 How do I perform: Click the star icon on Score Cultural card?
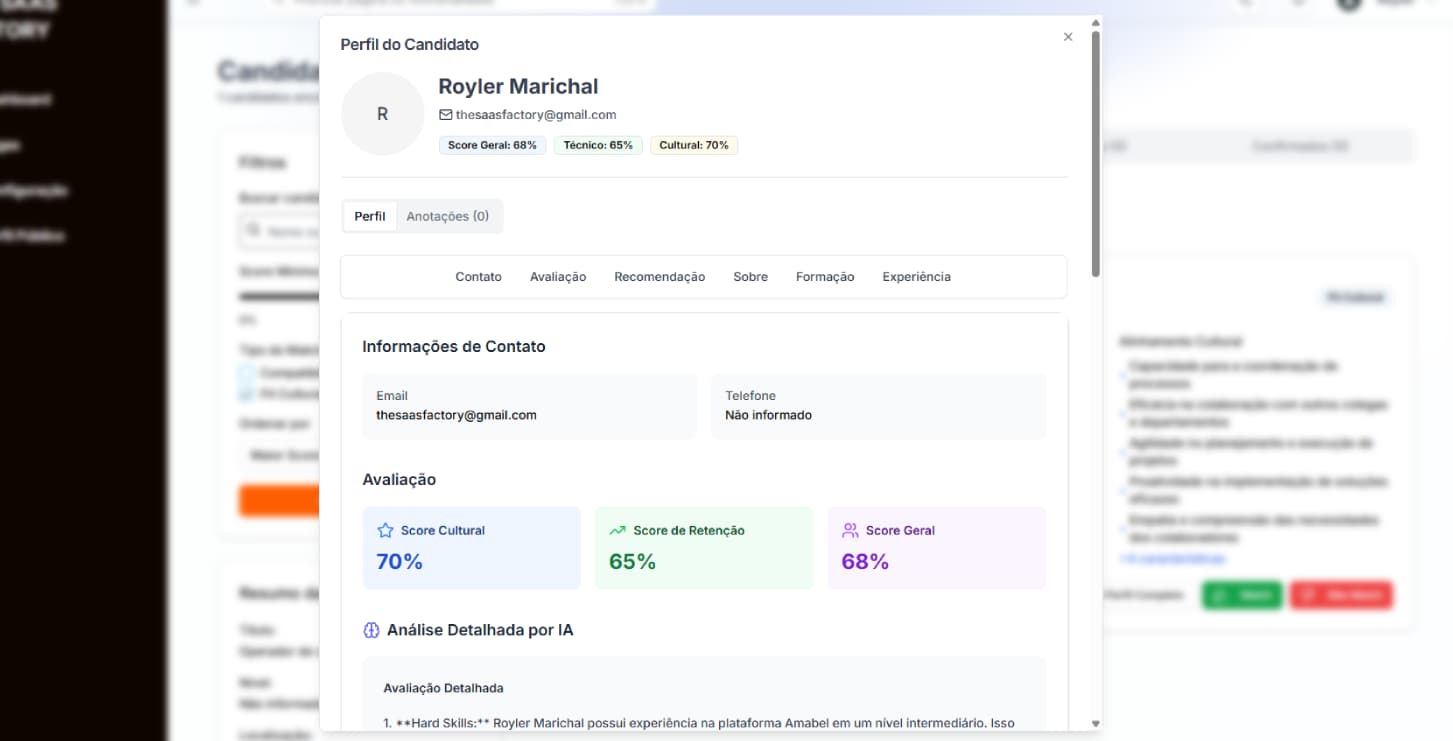385,531
